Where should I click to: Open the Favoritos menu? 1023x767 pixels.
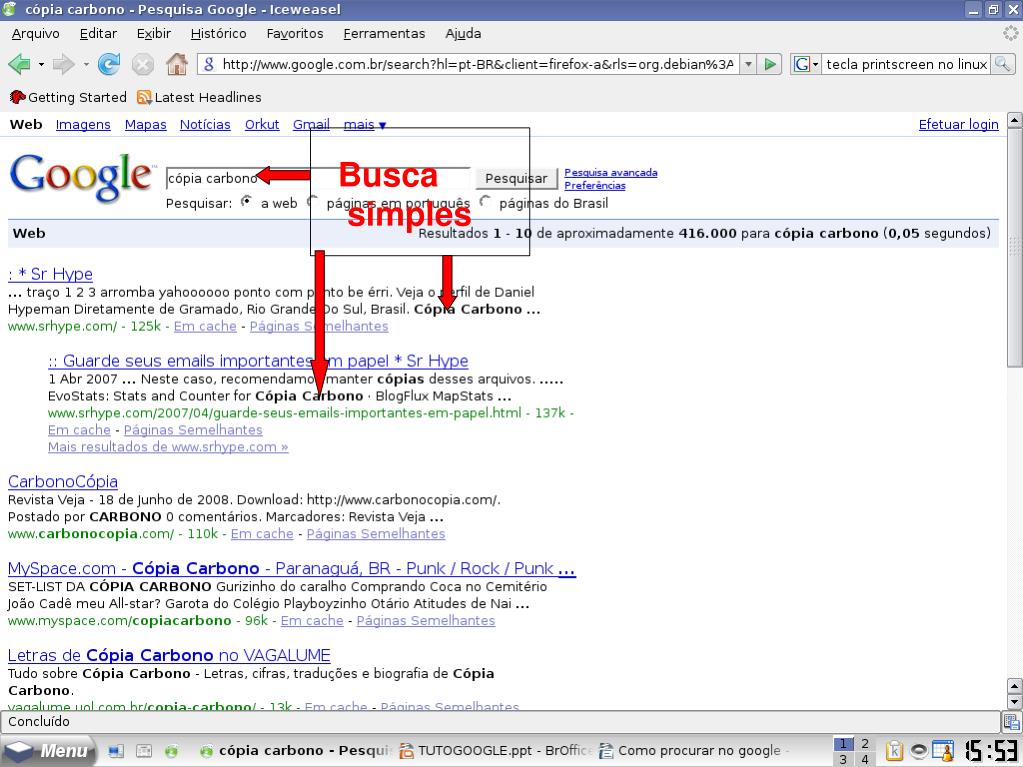pos(294,33)
